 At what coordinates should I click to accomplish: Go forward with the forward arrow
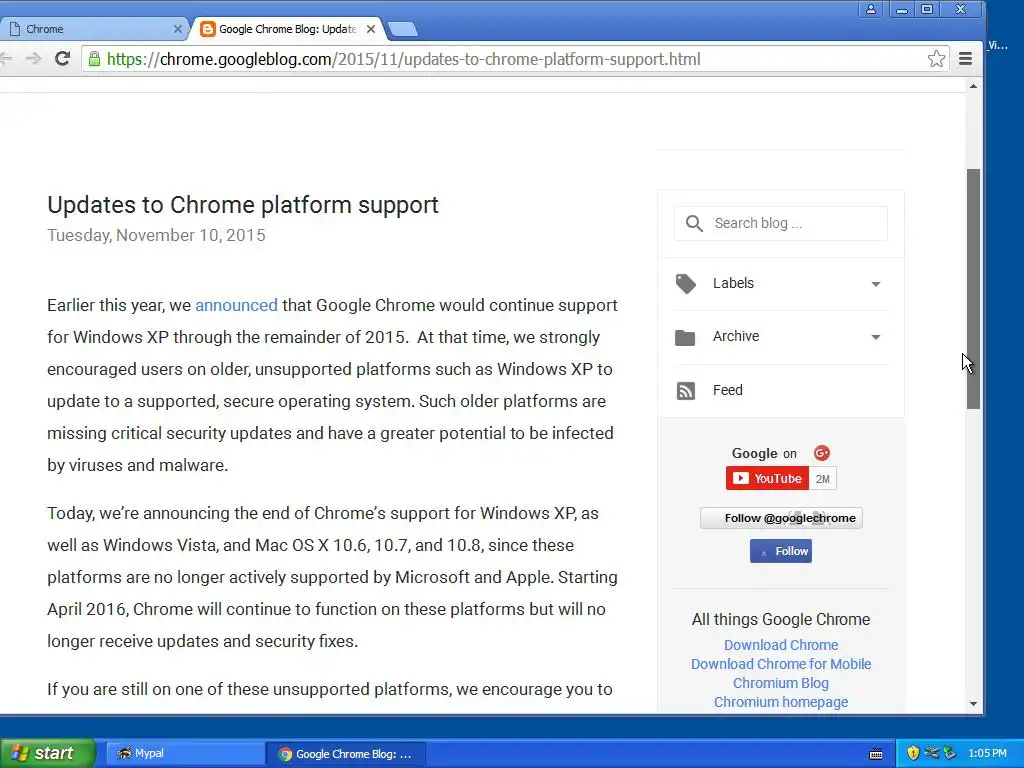click(x=33, y=59)
